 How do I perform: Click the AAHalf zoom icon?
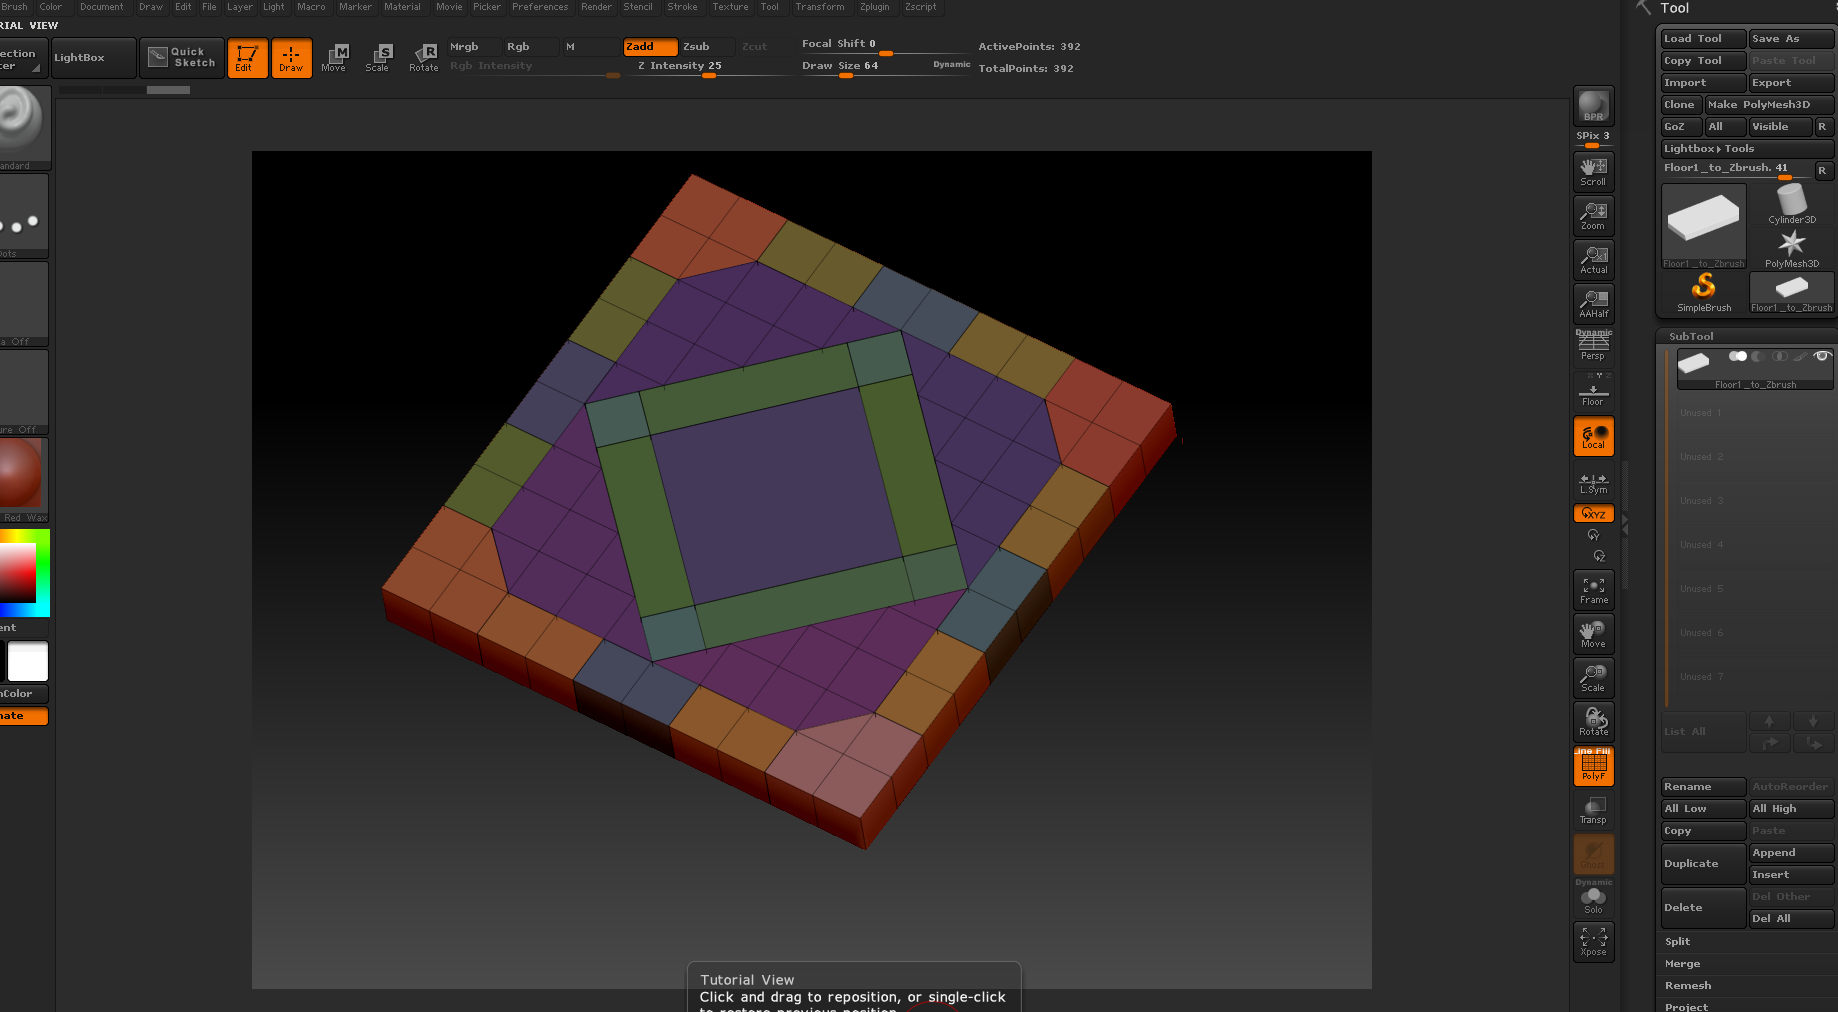(1593, 303)
